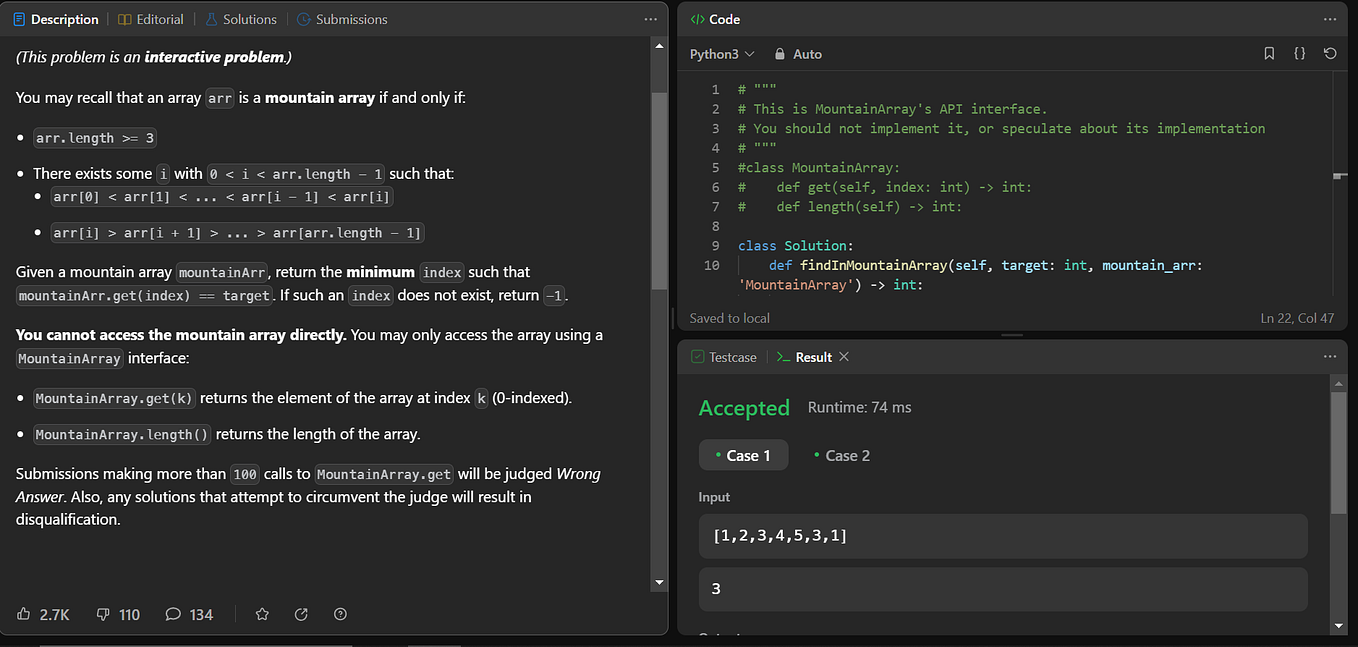
Task: Click the share icon in bottom bar
Action: pos(301,614)
